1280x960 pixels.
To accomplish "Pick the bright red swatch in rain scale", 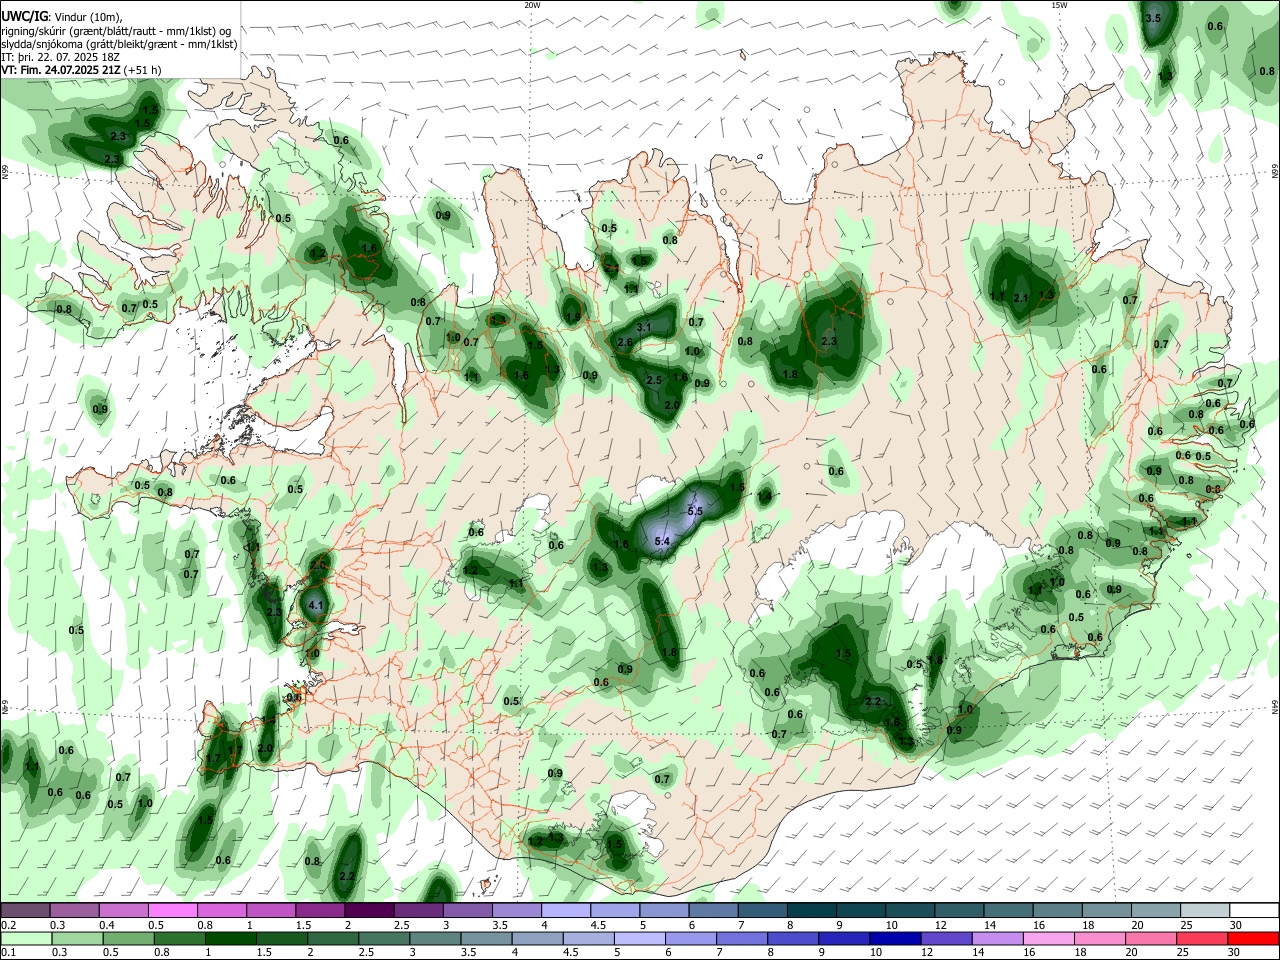I will [1254, 938].
